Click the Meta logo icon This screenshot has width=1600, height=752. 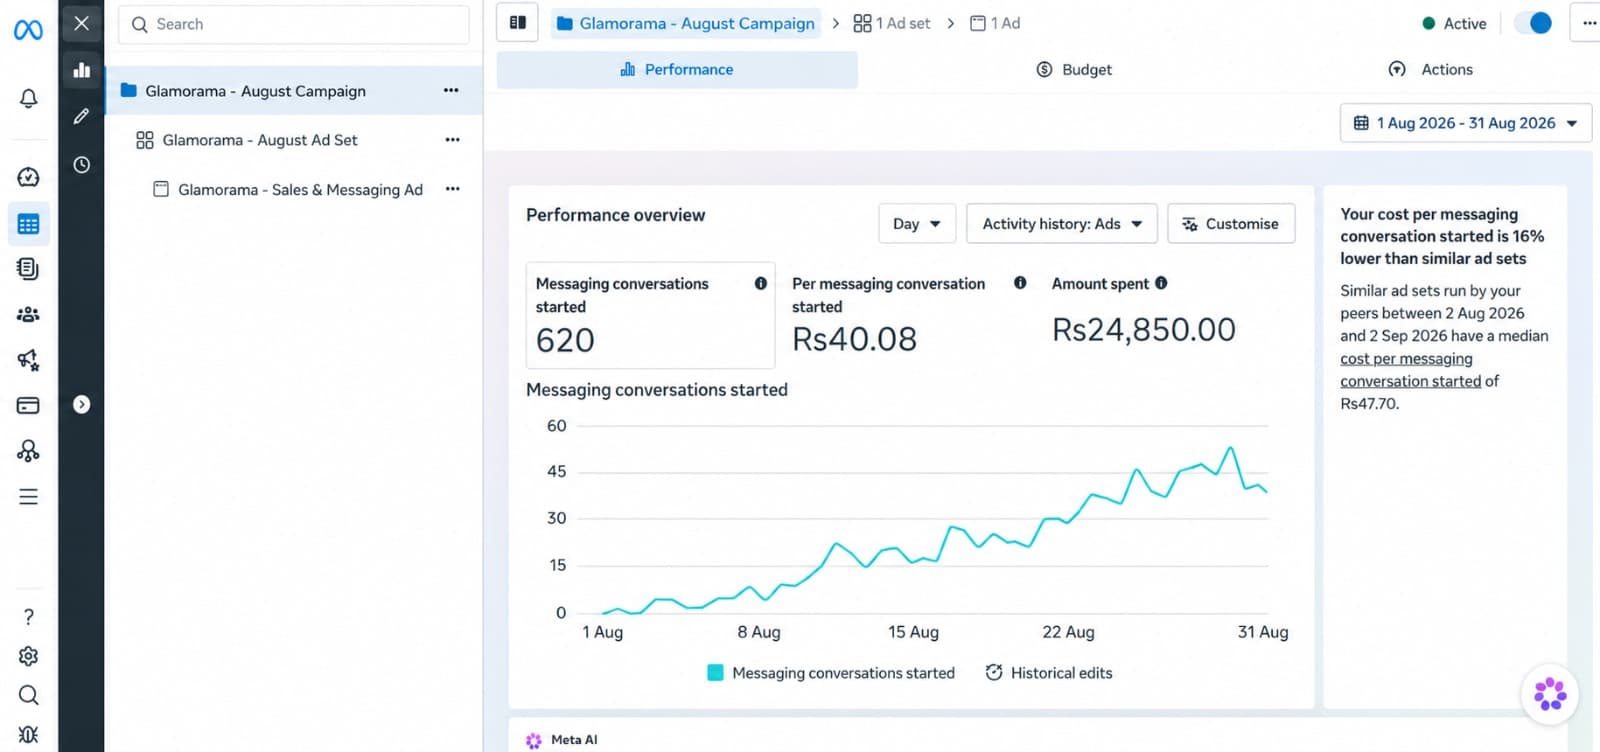[x=28, y=30]
